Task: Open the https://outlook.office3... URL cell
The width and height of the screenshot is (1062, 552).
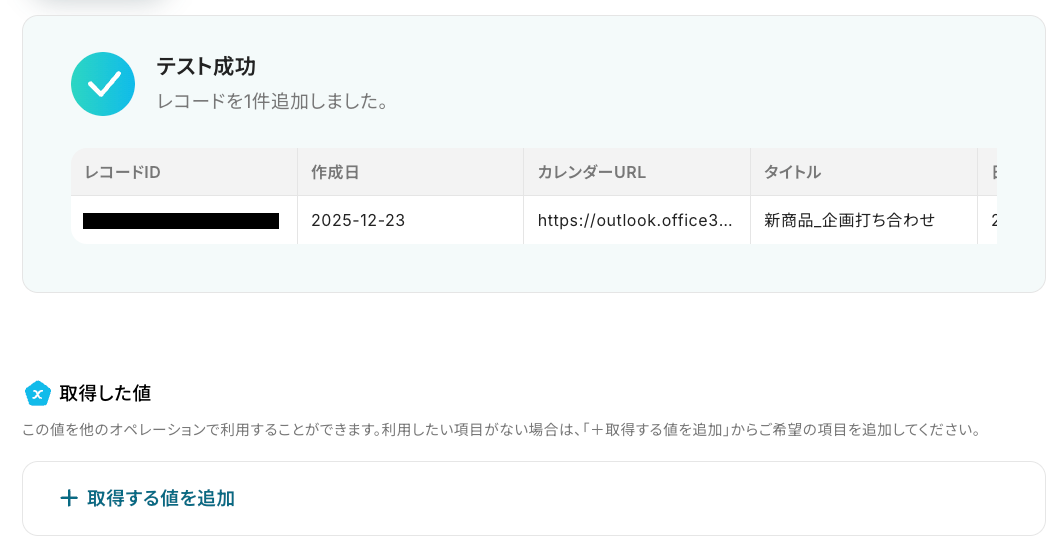Action: (637, 220)
